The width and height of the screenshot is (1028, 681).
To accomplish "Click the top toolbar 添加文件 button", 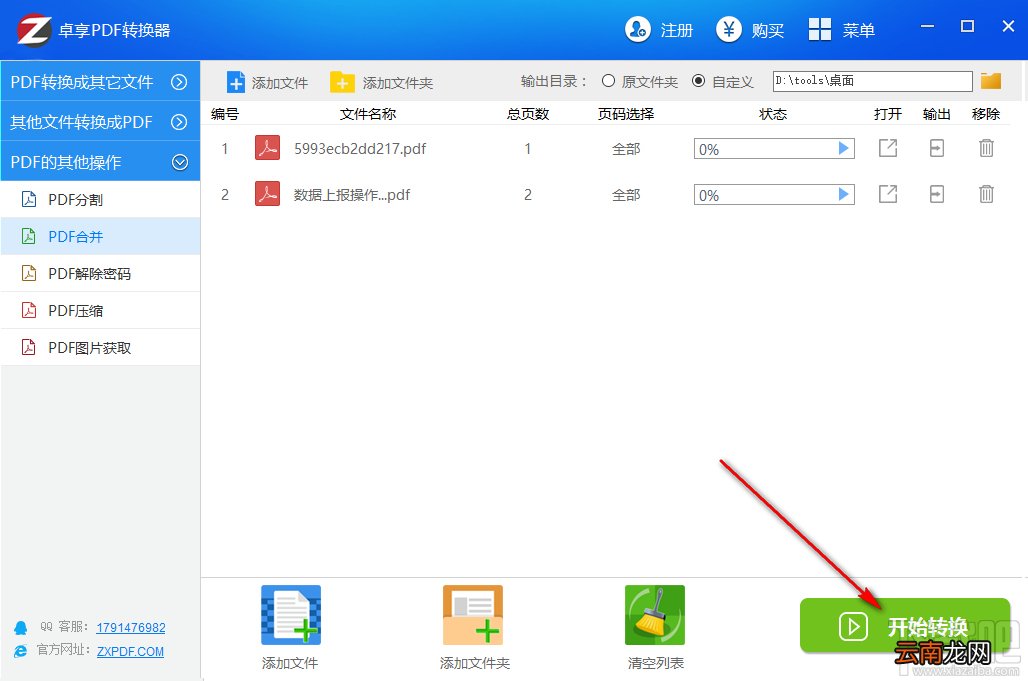I will point(267,83).
